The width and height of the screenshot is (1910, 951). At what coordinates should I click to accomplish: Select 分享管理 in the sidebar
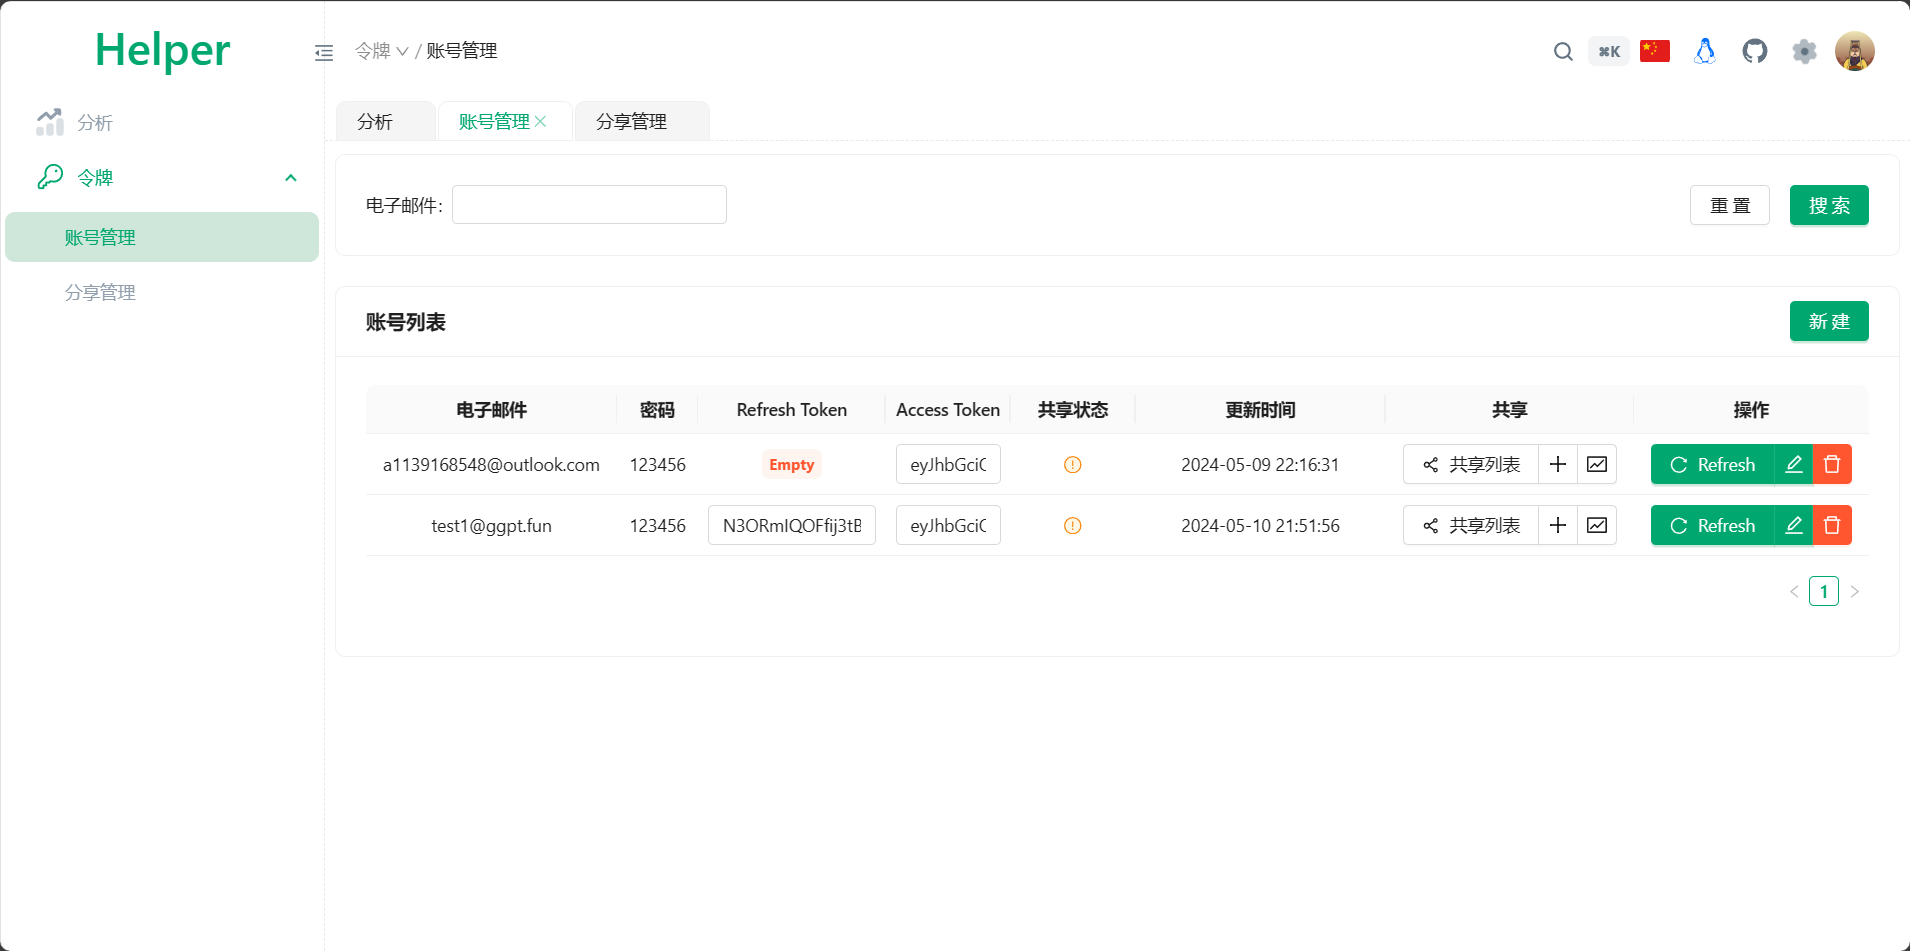tap(99, 292)
